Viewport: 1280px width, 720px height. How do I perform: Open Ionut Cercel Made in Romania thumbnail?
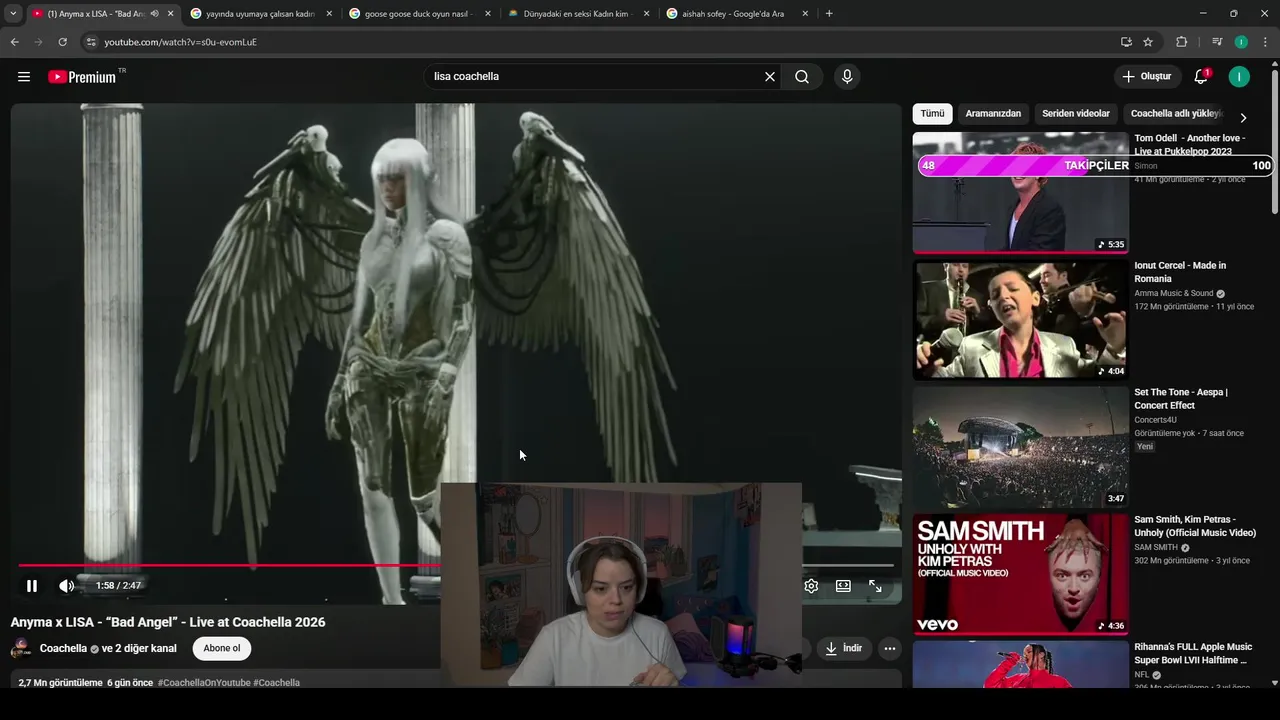tap(1020, 320)
